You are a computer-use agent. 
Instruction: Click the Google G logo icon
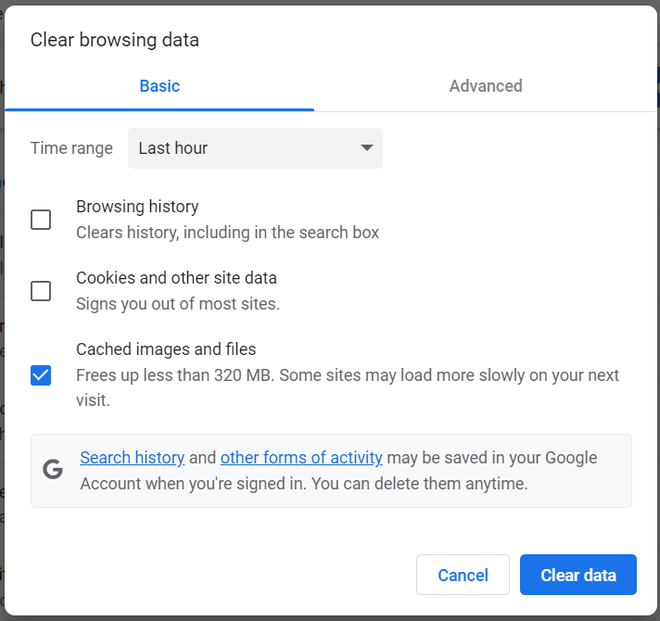53,469
